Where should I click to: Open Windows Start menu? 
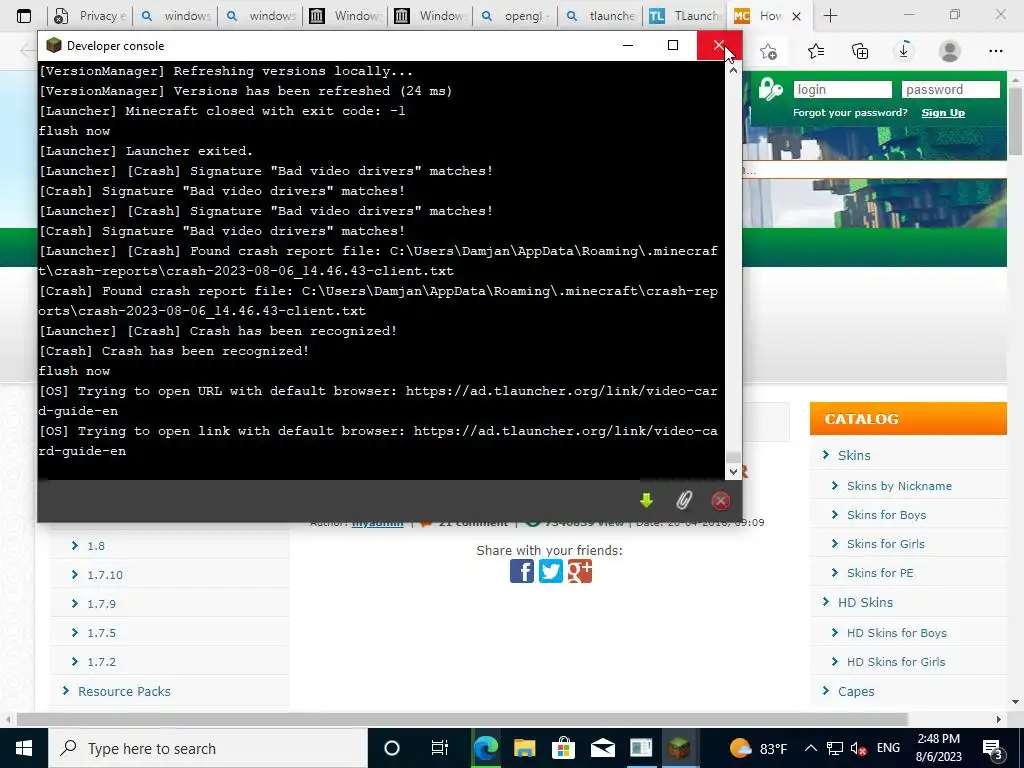(24, 748)
